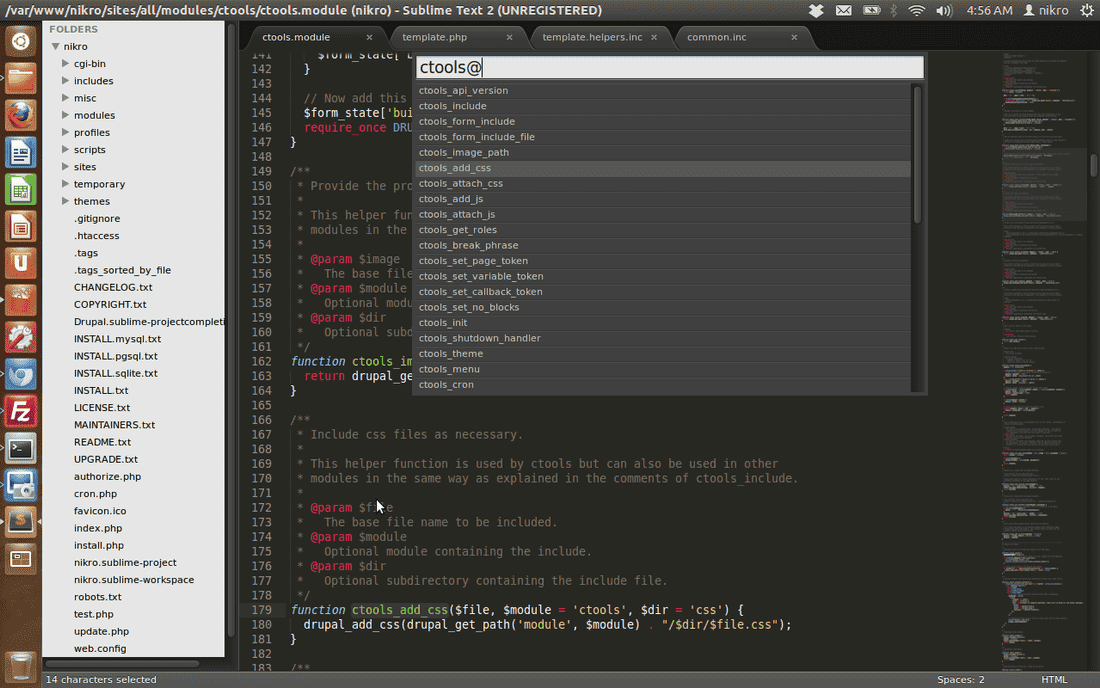Close the ctools.module tab
This screenshot has height=688, width=1100.
[369, 37]
